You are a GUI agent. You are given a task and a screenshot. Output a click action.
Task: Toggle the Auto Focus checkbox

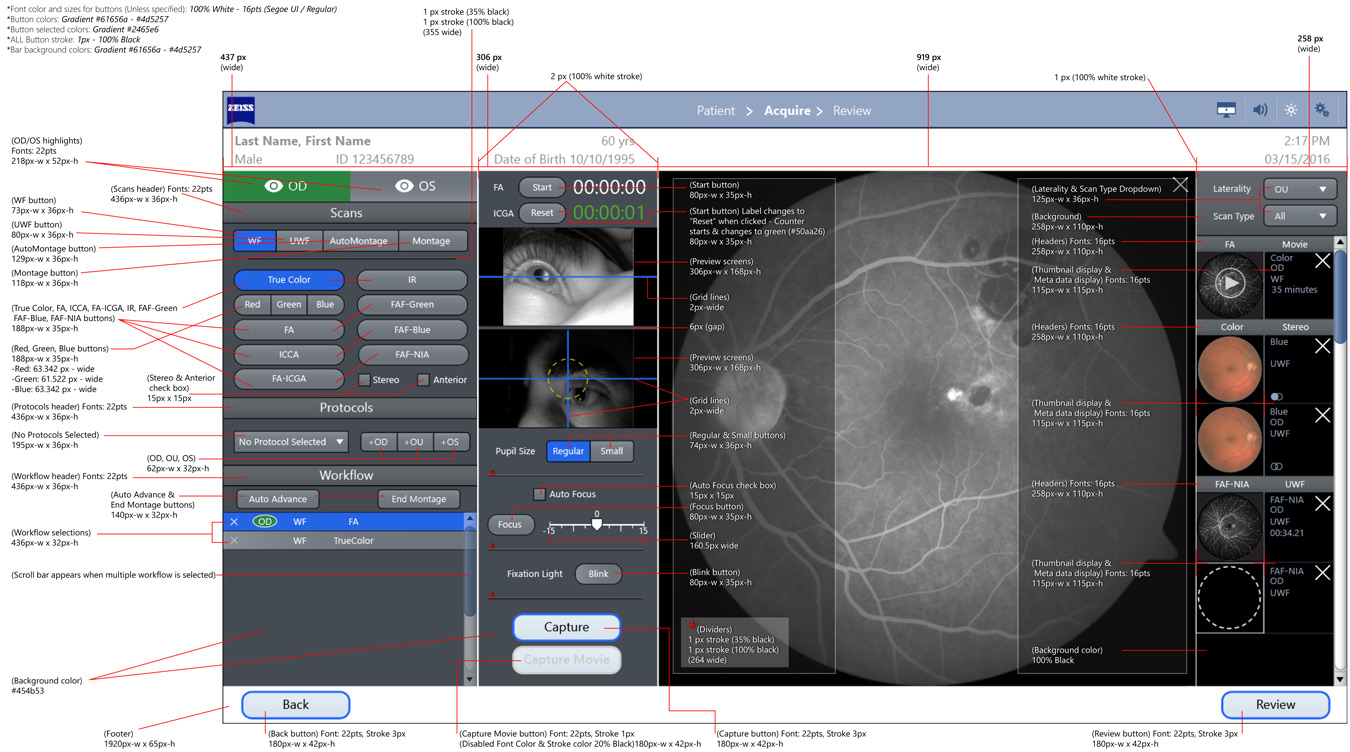tap(539, 494)
